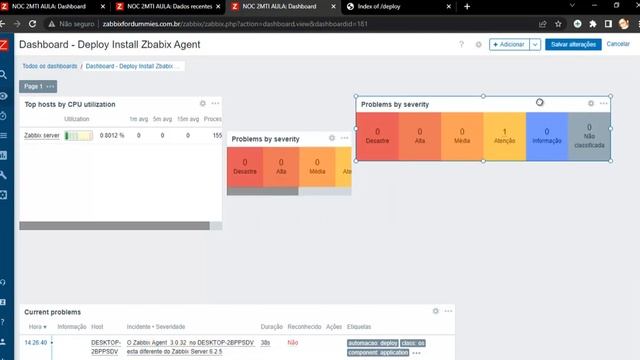Open the Inventory list icon in sidebar
This screenshot has height=360, width=640.
[x=3, y=135]
